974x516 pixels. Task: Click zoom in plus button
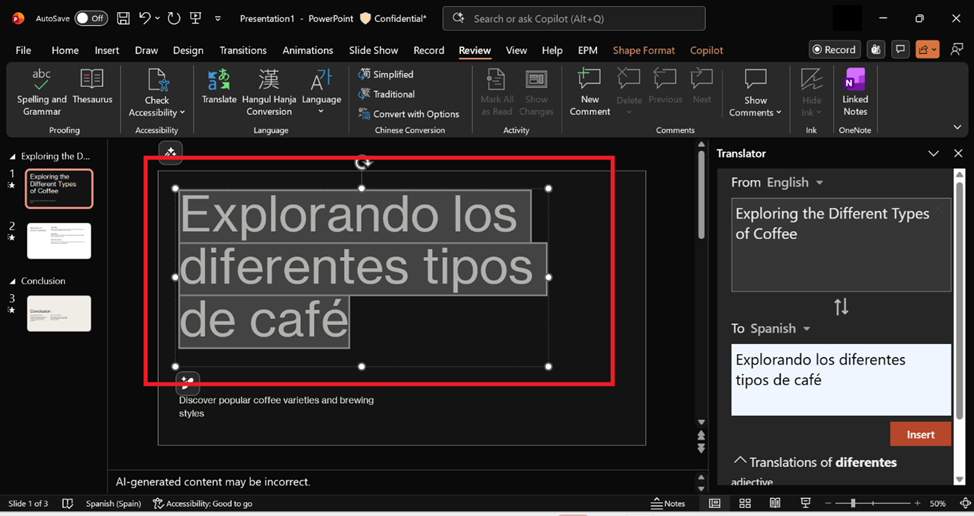point(917,503)
